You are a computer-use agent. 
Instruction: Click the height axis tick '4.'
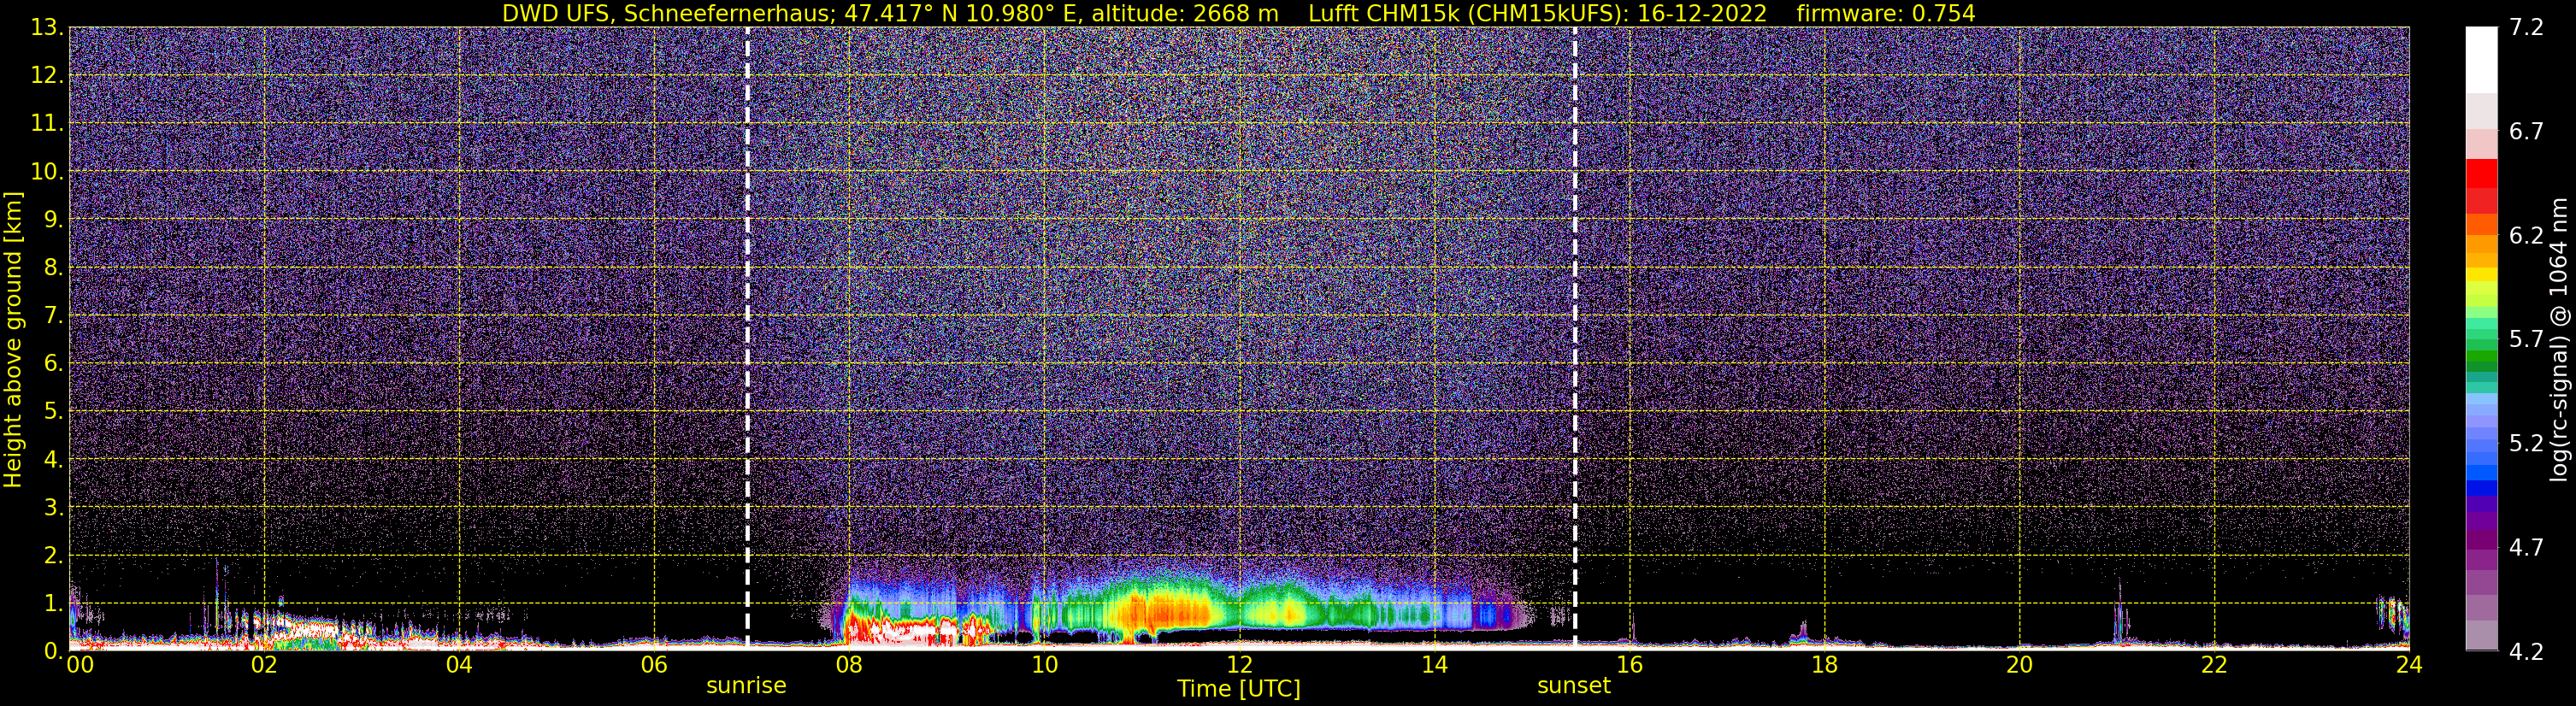[53, 460]
